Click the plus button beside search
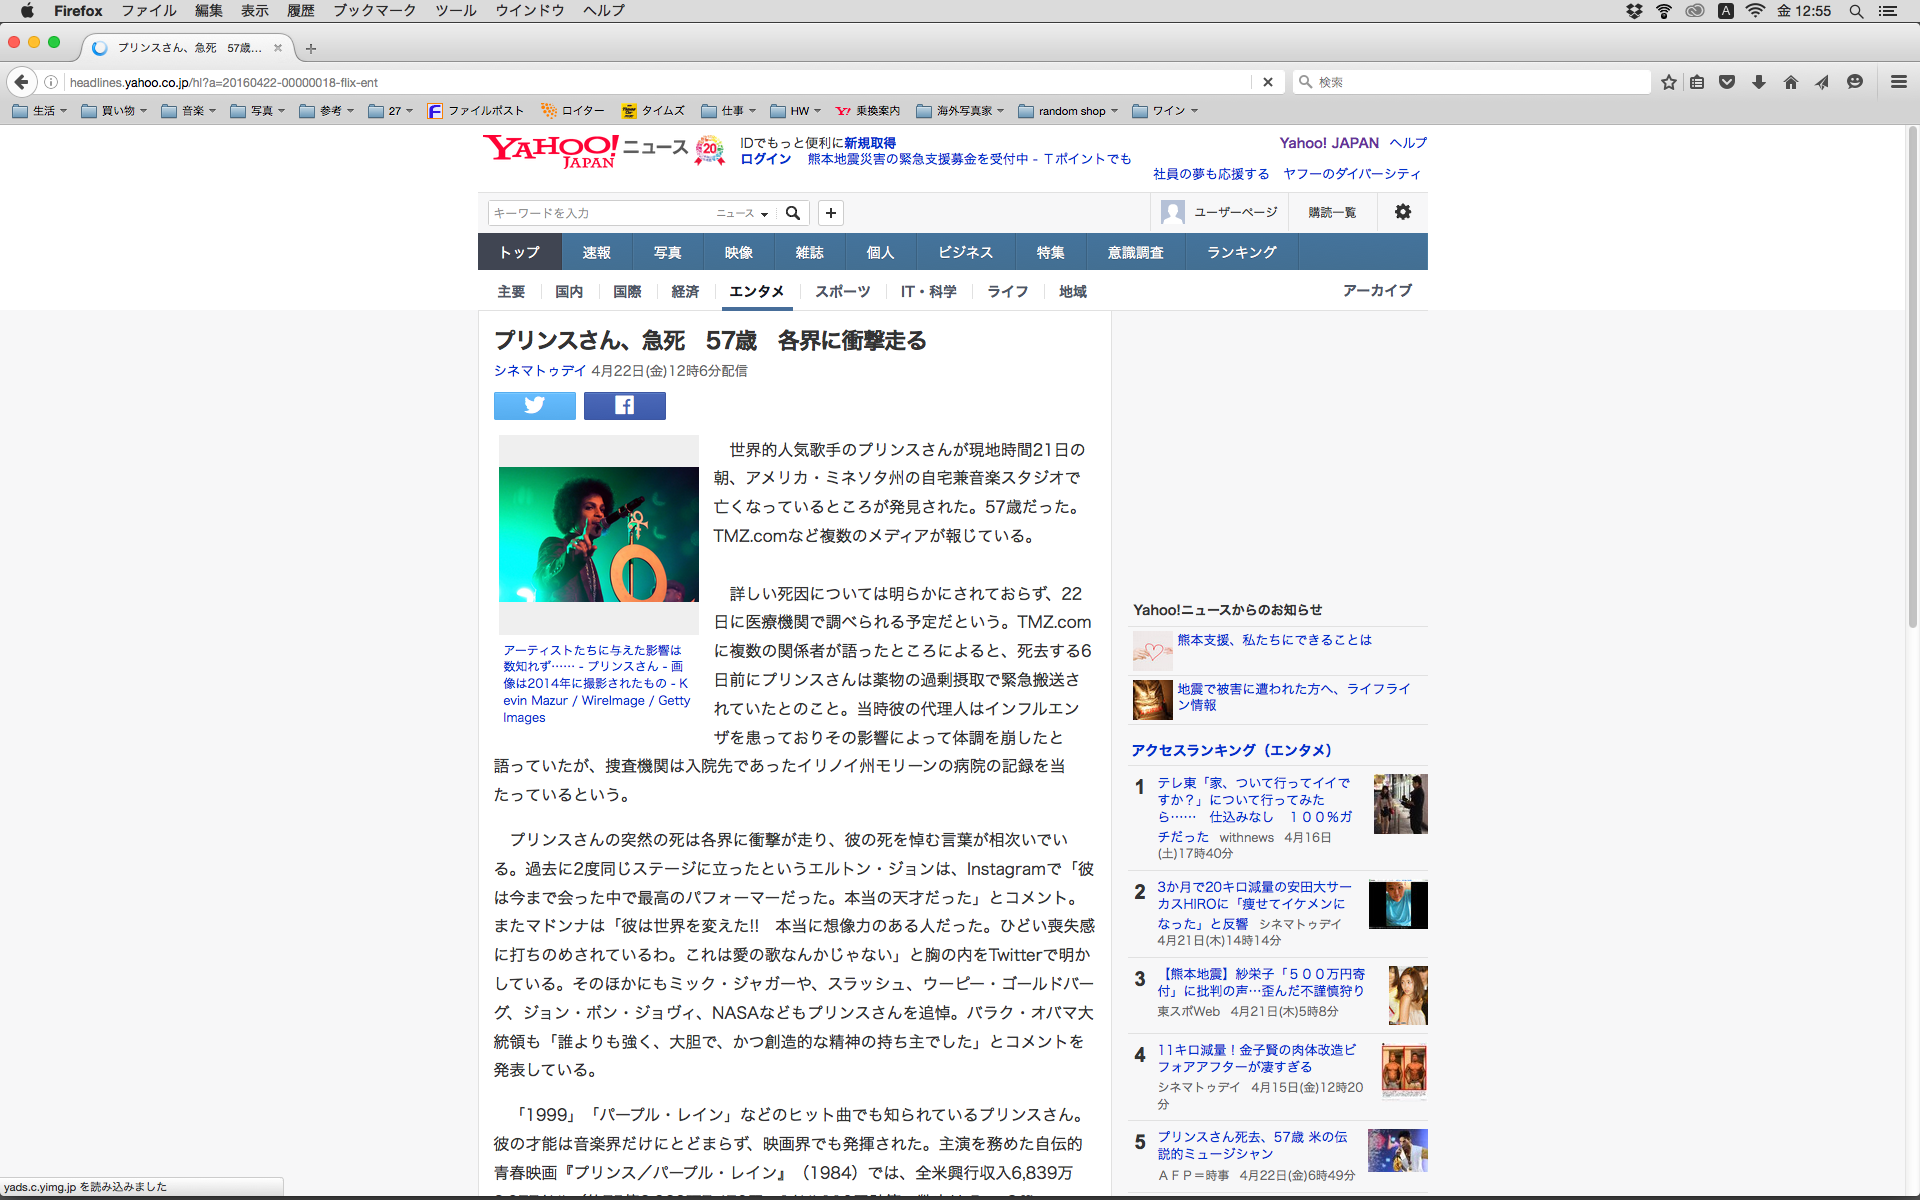 pos(831,213)
